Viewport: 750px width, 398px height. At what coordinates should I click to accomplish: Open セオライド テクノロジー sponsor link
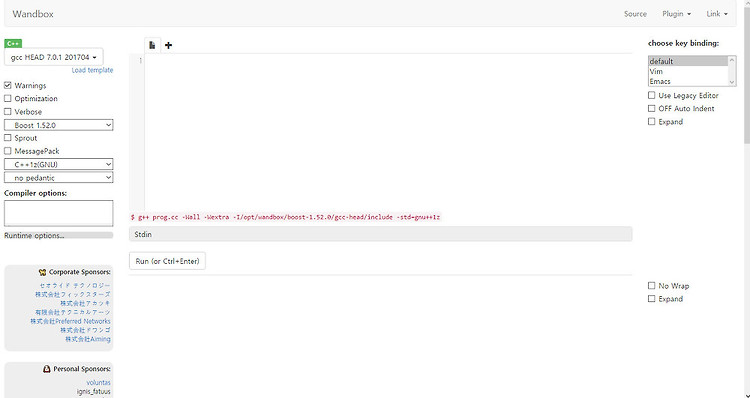point(75,285)
